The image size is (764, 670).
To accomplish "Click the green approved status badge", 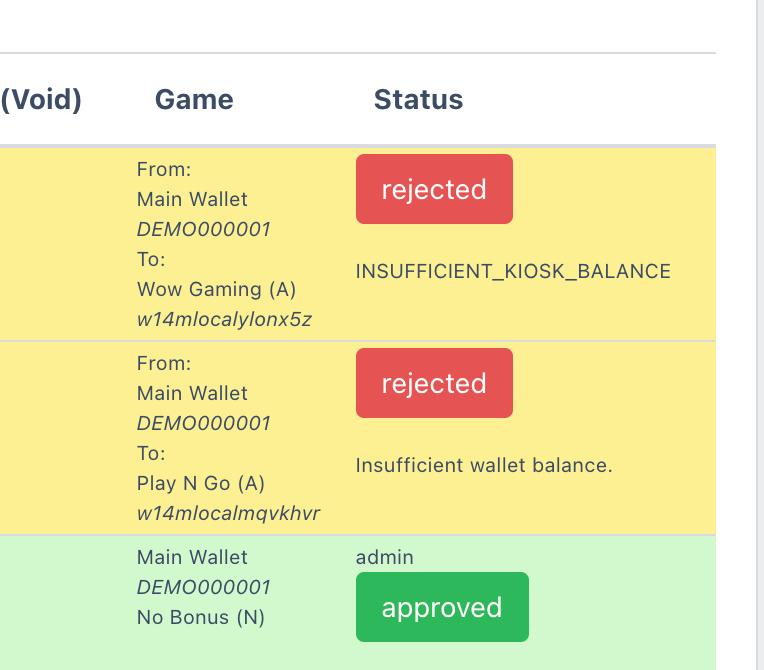I will point(442,607).
